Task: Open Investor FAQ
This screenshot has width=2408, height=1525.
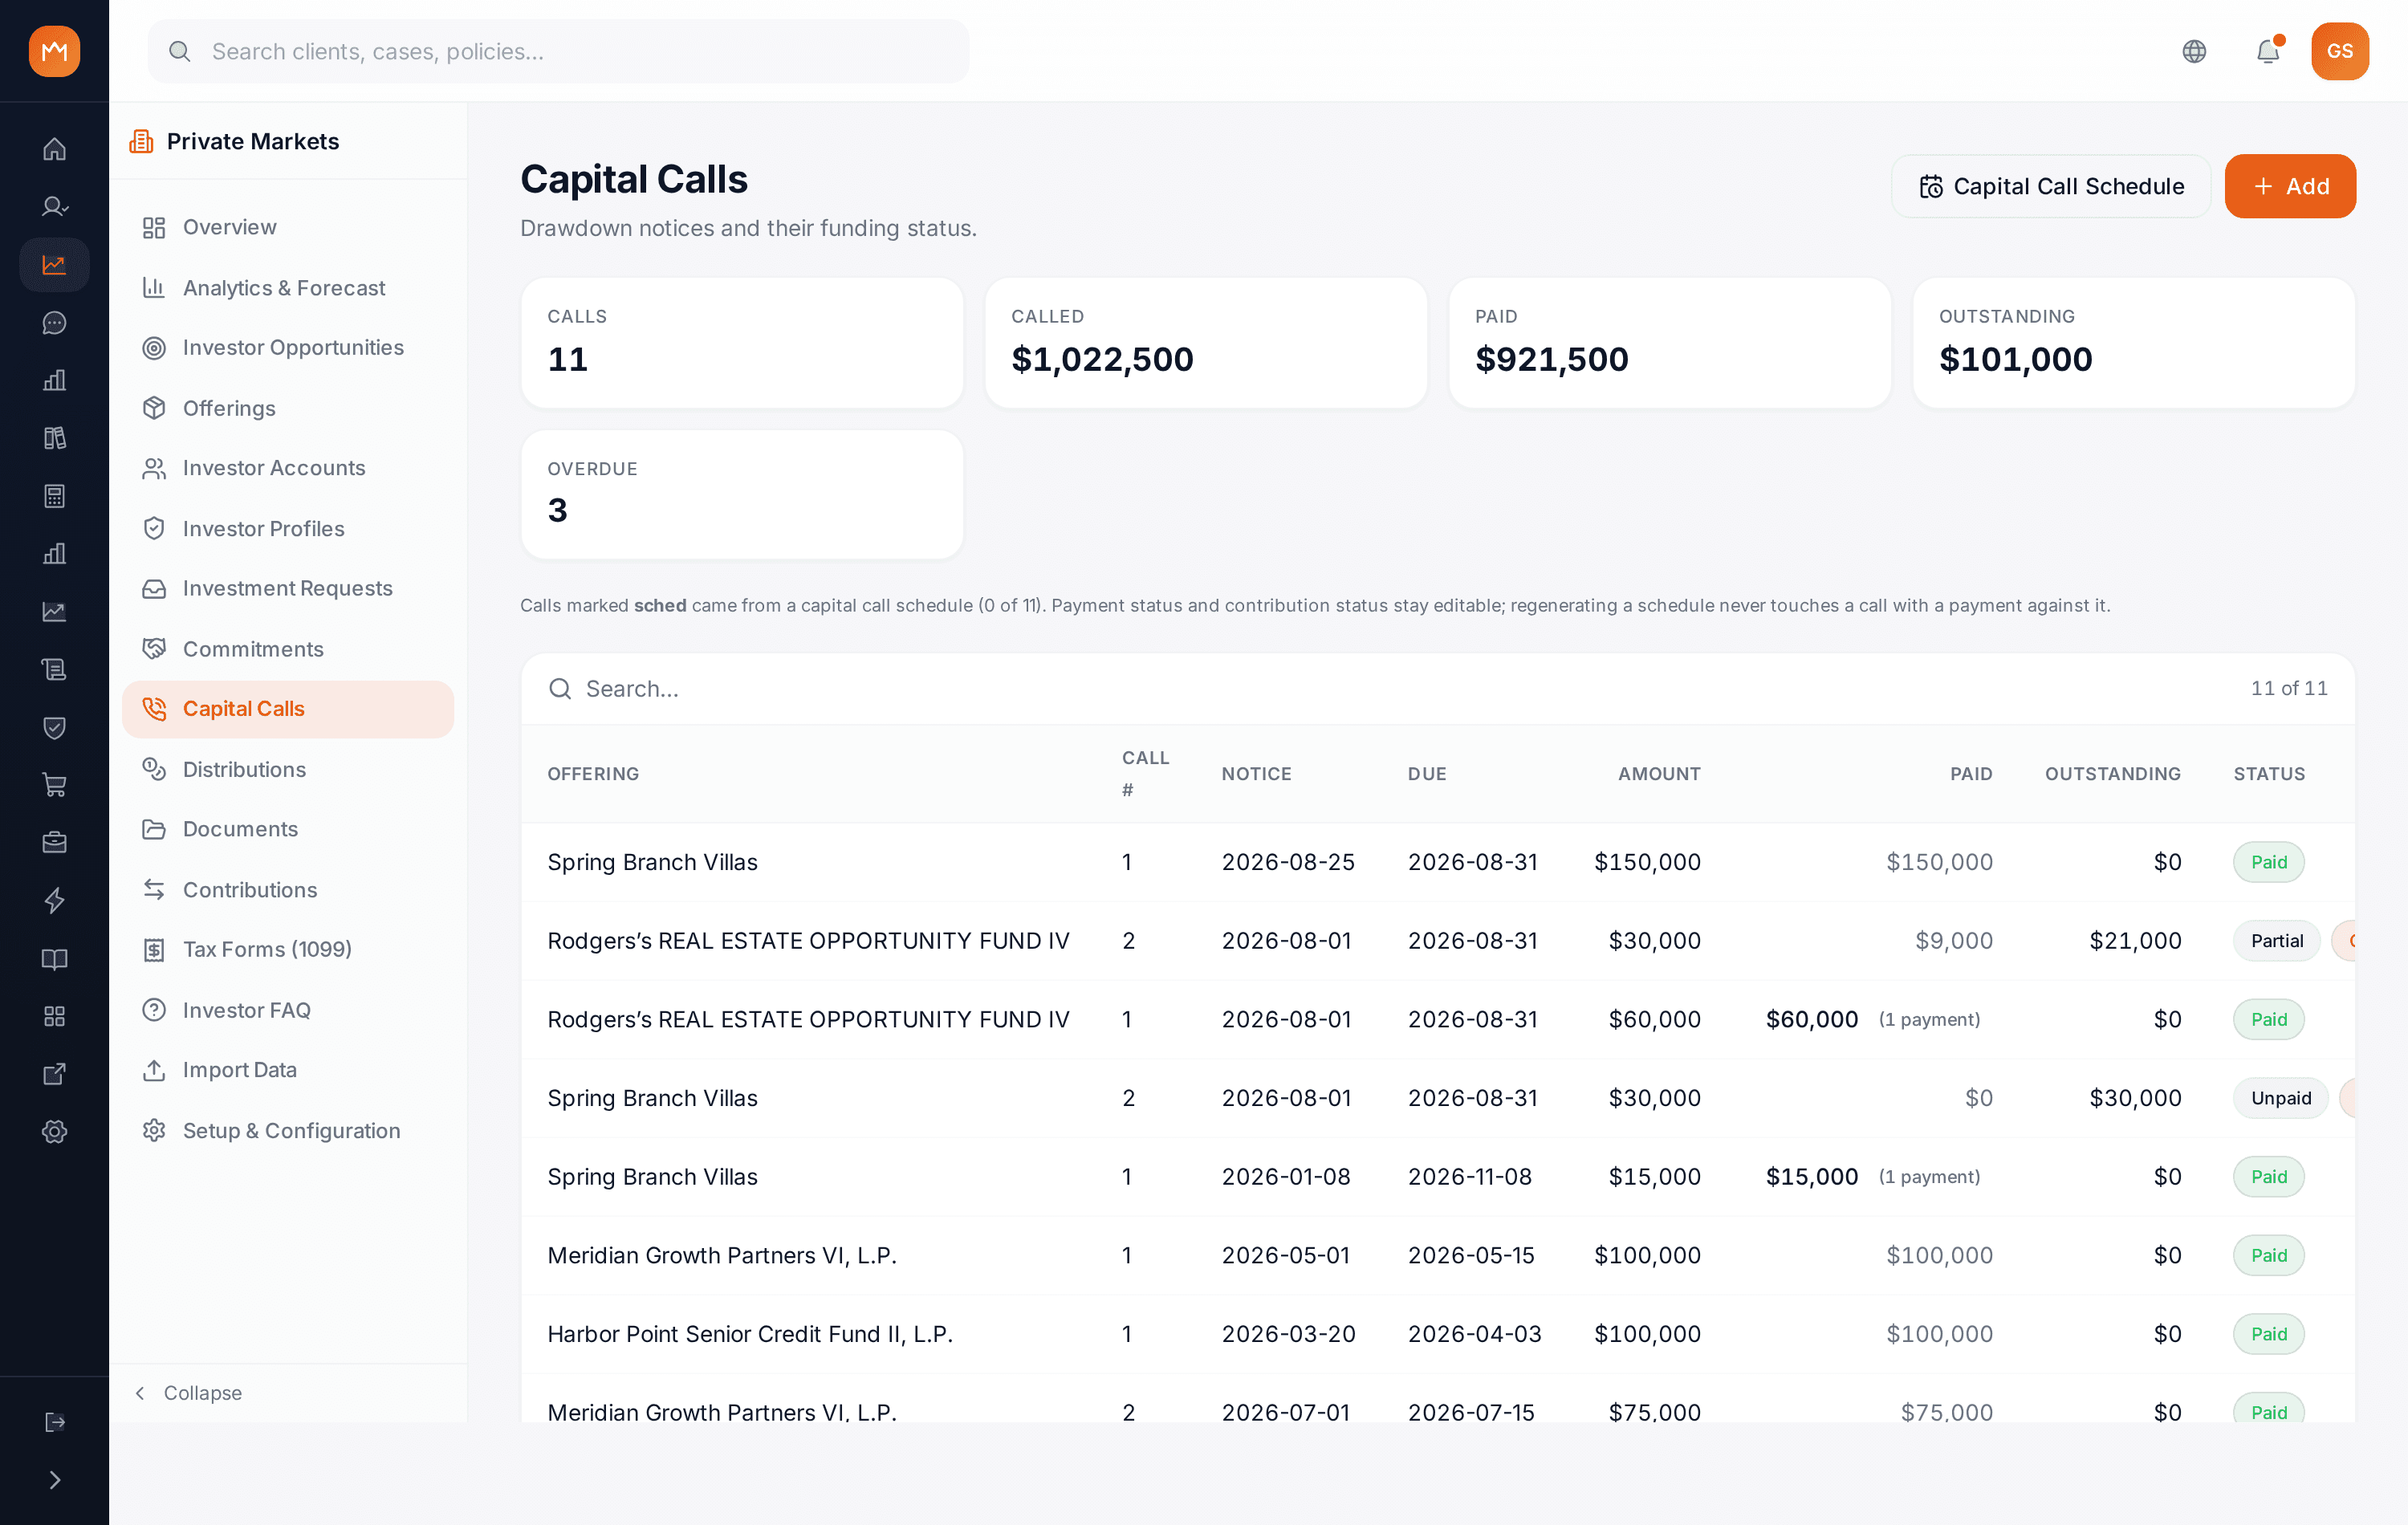Action: 288,1010
